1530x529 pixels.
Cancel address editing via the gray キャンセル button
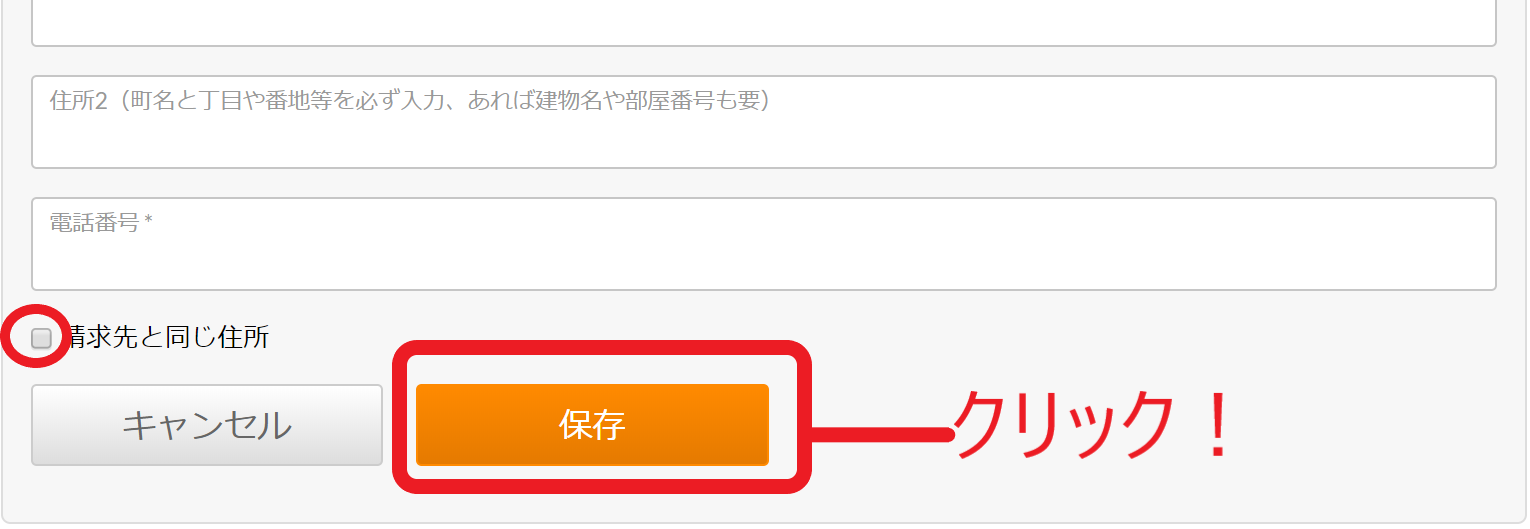click(207, 425)
